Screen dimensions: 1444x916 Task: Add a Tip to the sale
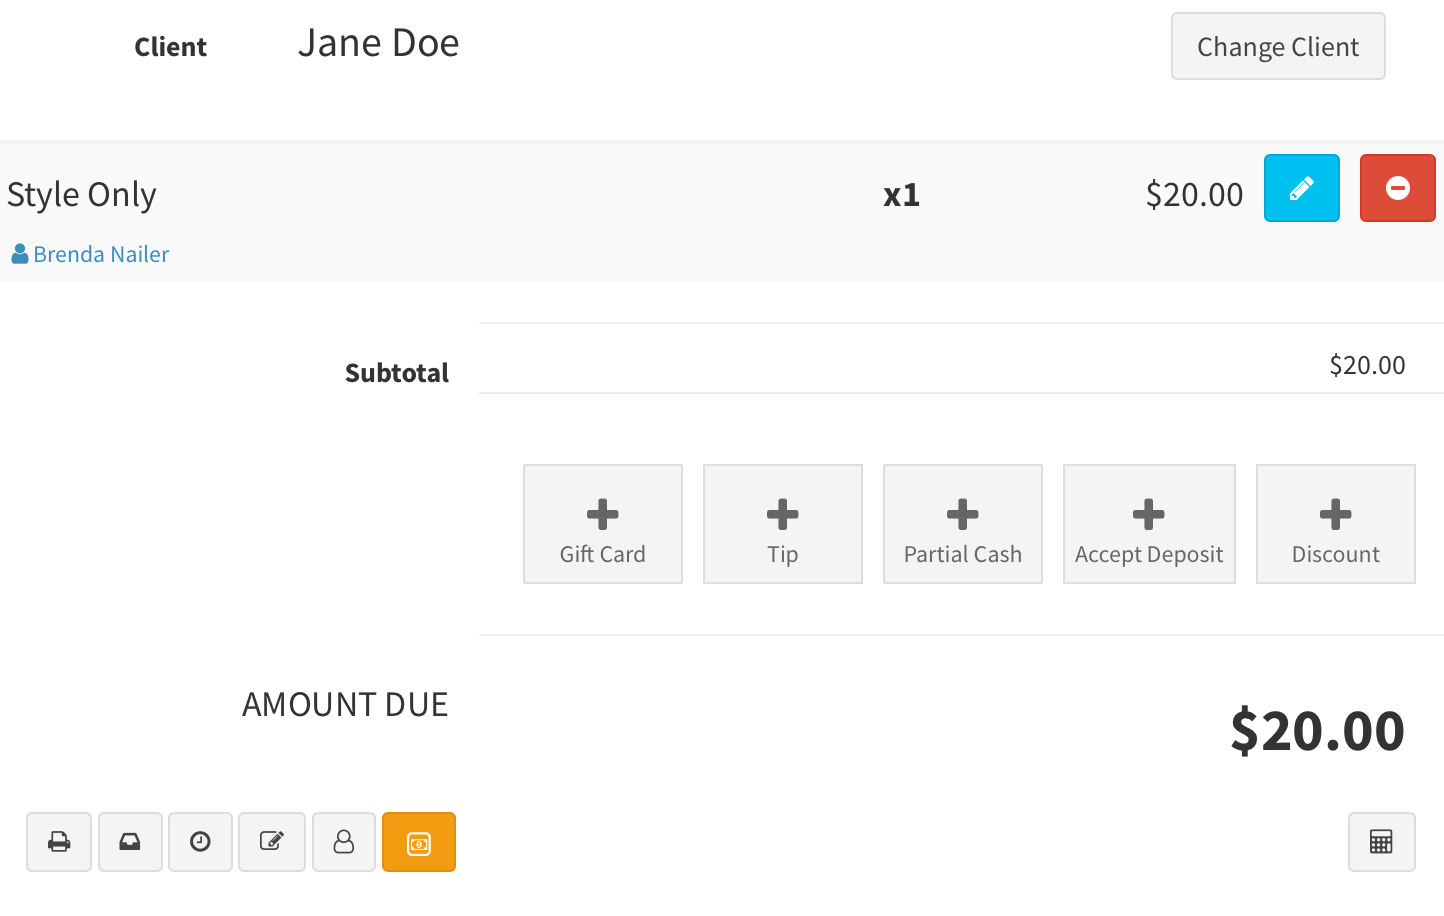(782, 524)
